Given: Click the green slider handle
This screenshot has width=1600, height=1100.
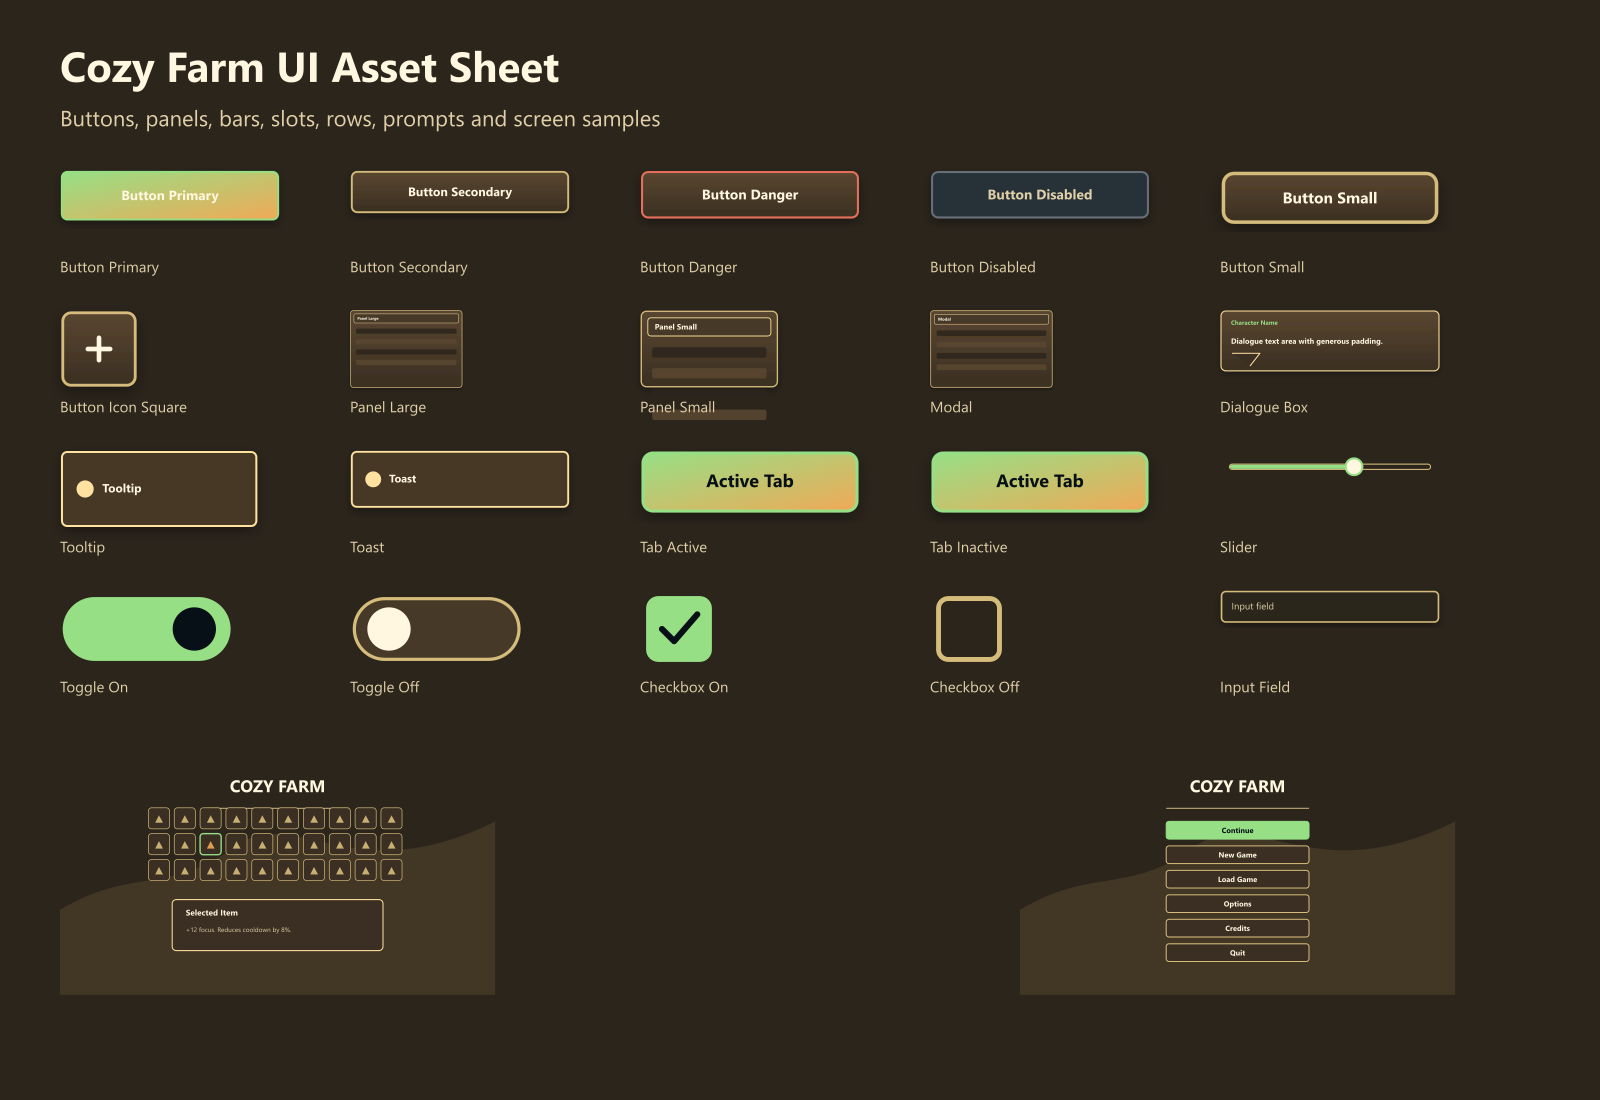Looking at the screenshot, I should point(1354,467).
